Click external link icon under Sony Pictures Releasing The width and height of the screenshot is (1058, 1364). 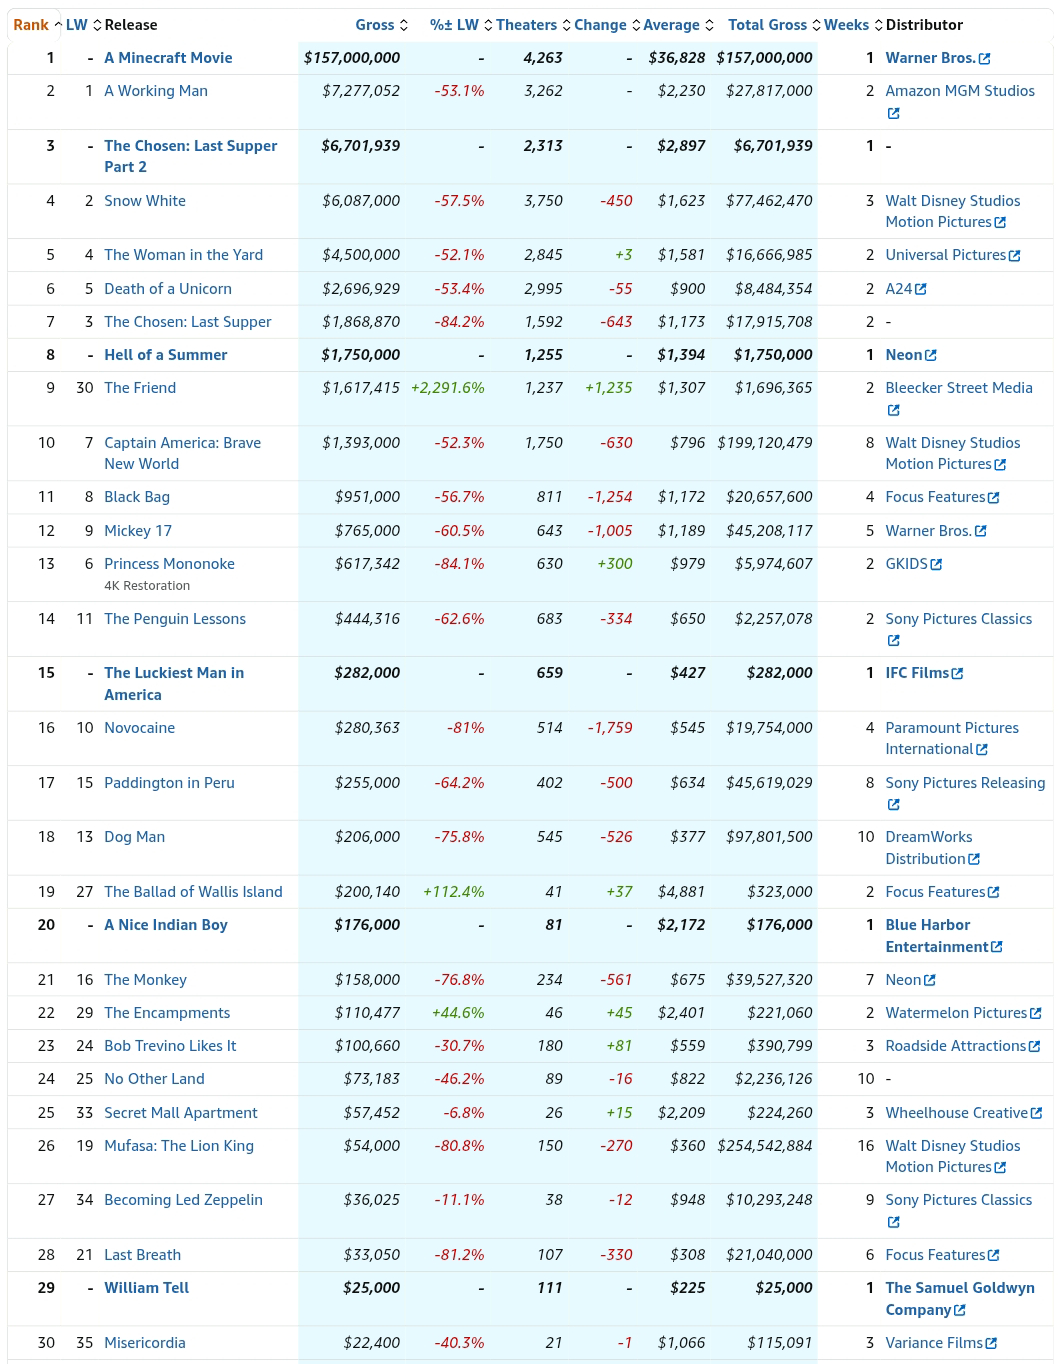(x=893, y=804)
